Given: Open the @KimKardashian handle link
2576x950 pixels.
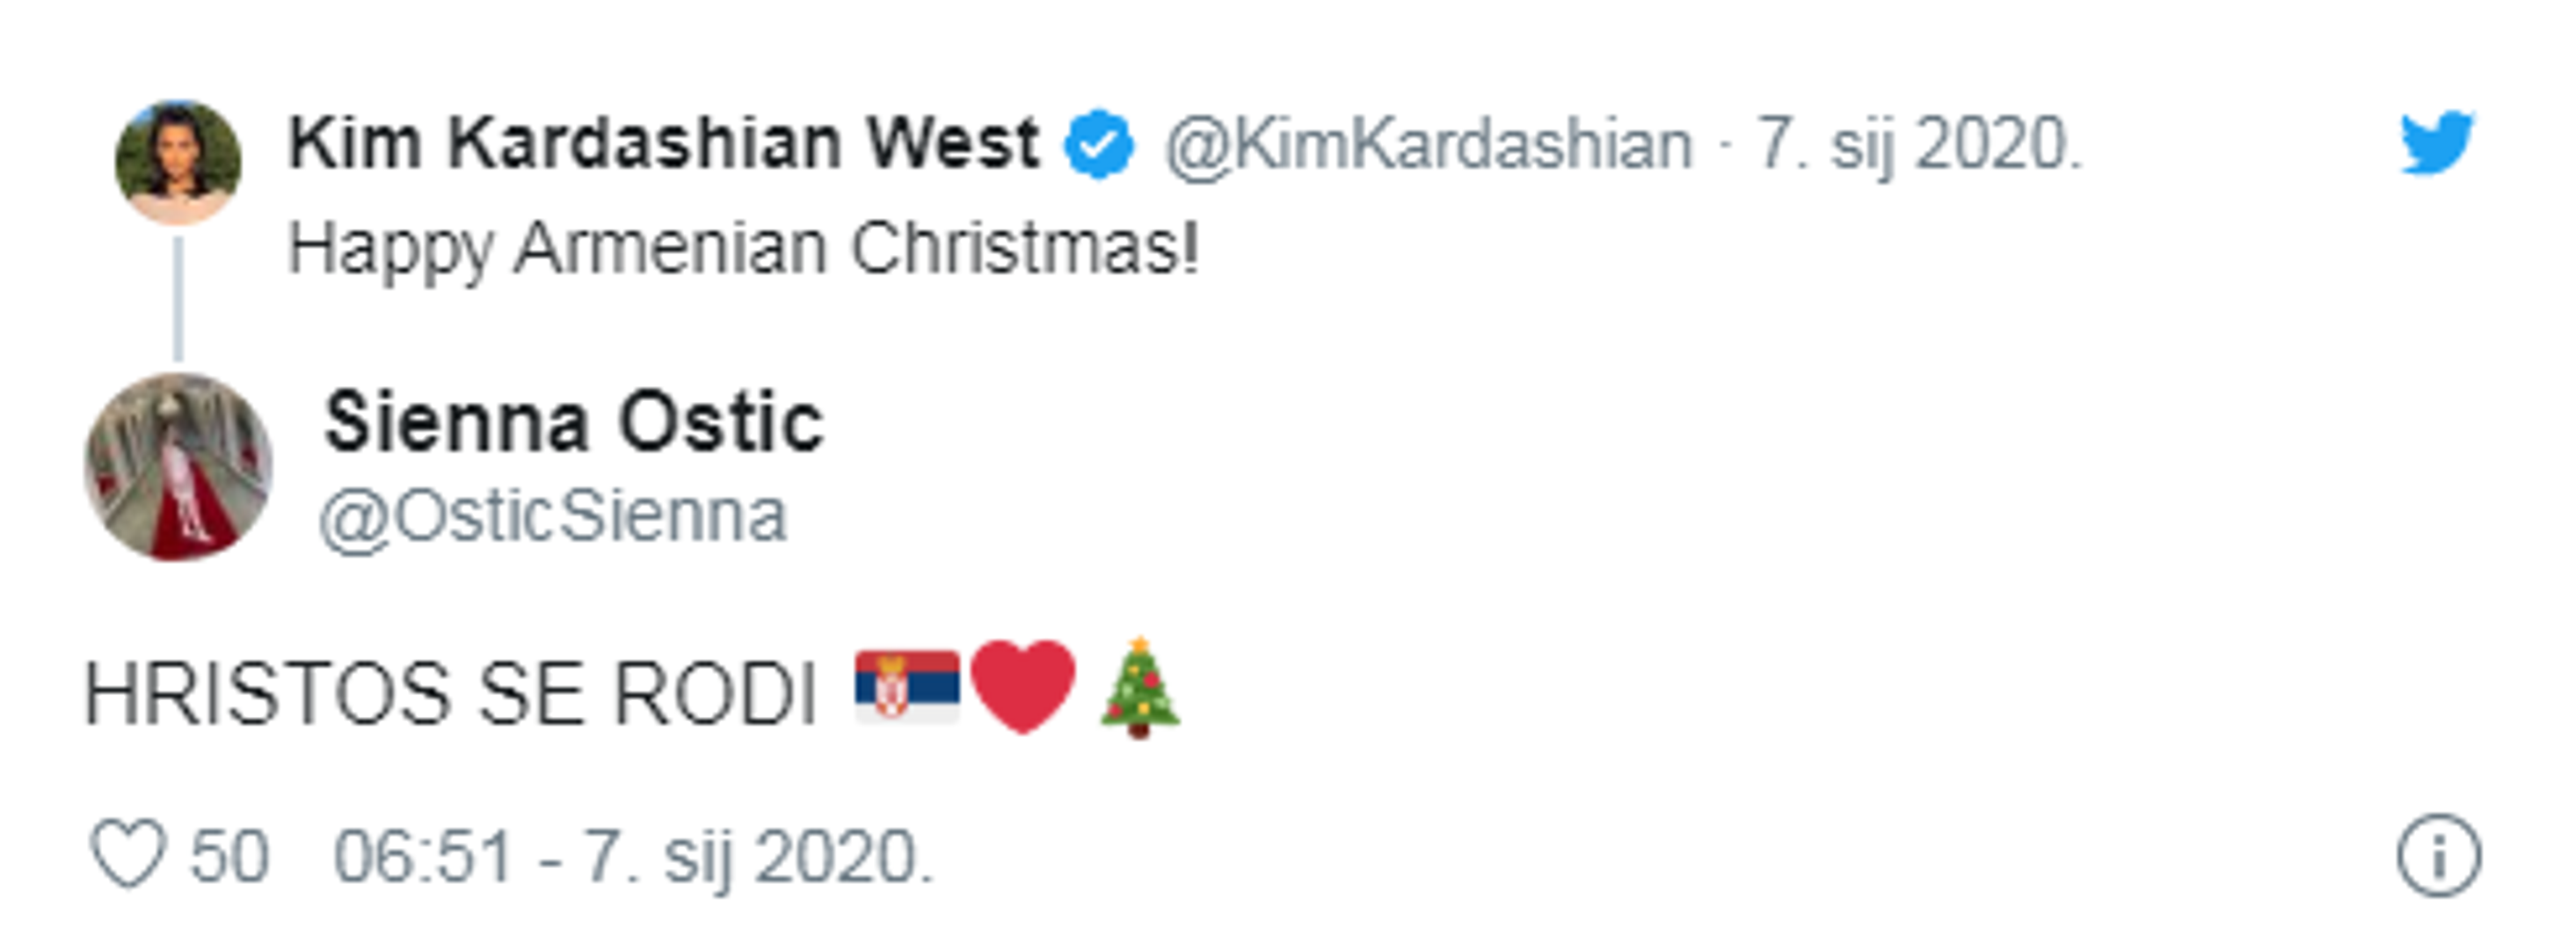Looking at the screenshot, I should [x=1428, y=146].
